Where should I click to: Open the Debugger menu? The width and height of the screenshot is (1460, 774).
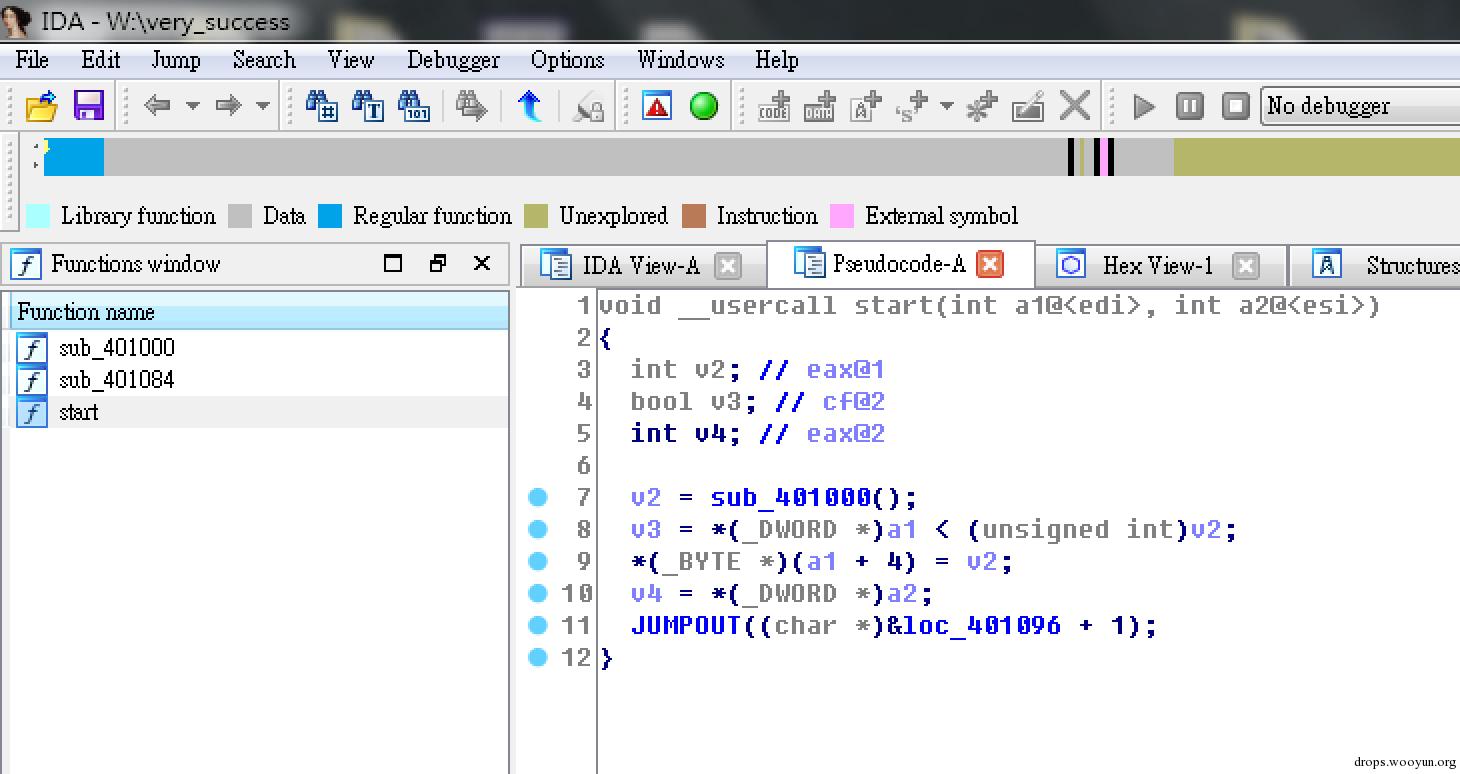click(x=453, y=60)
